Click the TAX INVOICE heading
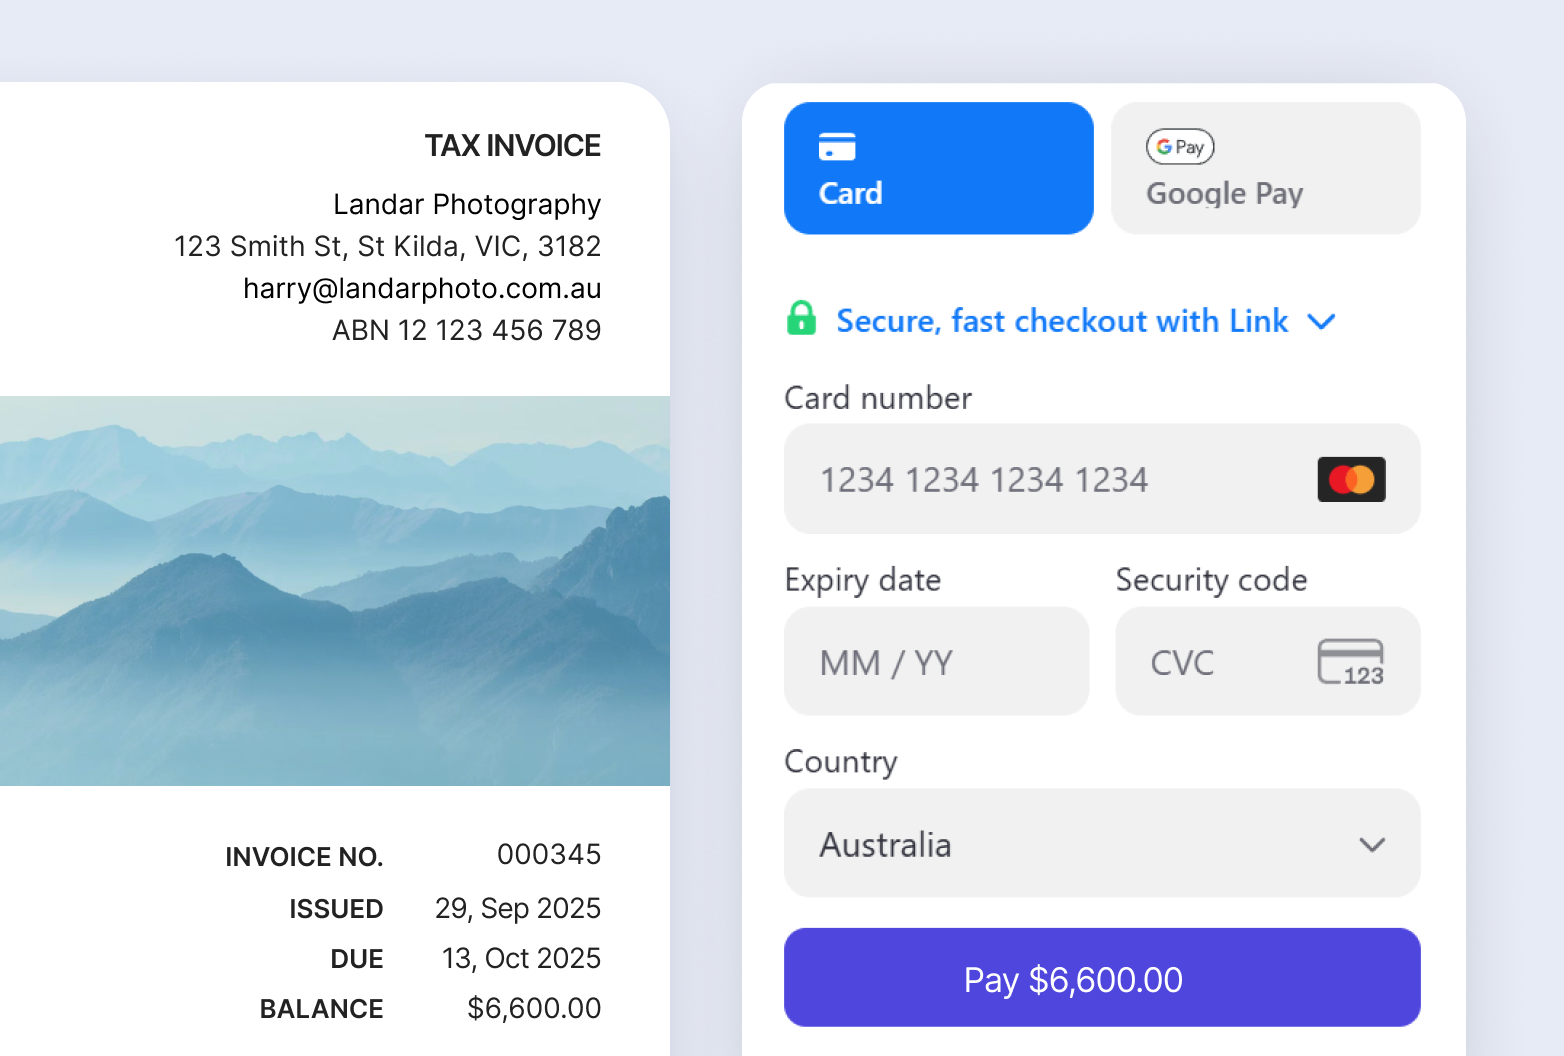The image size is (1564, 1056). click(x=512, y=146)
